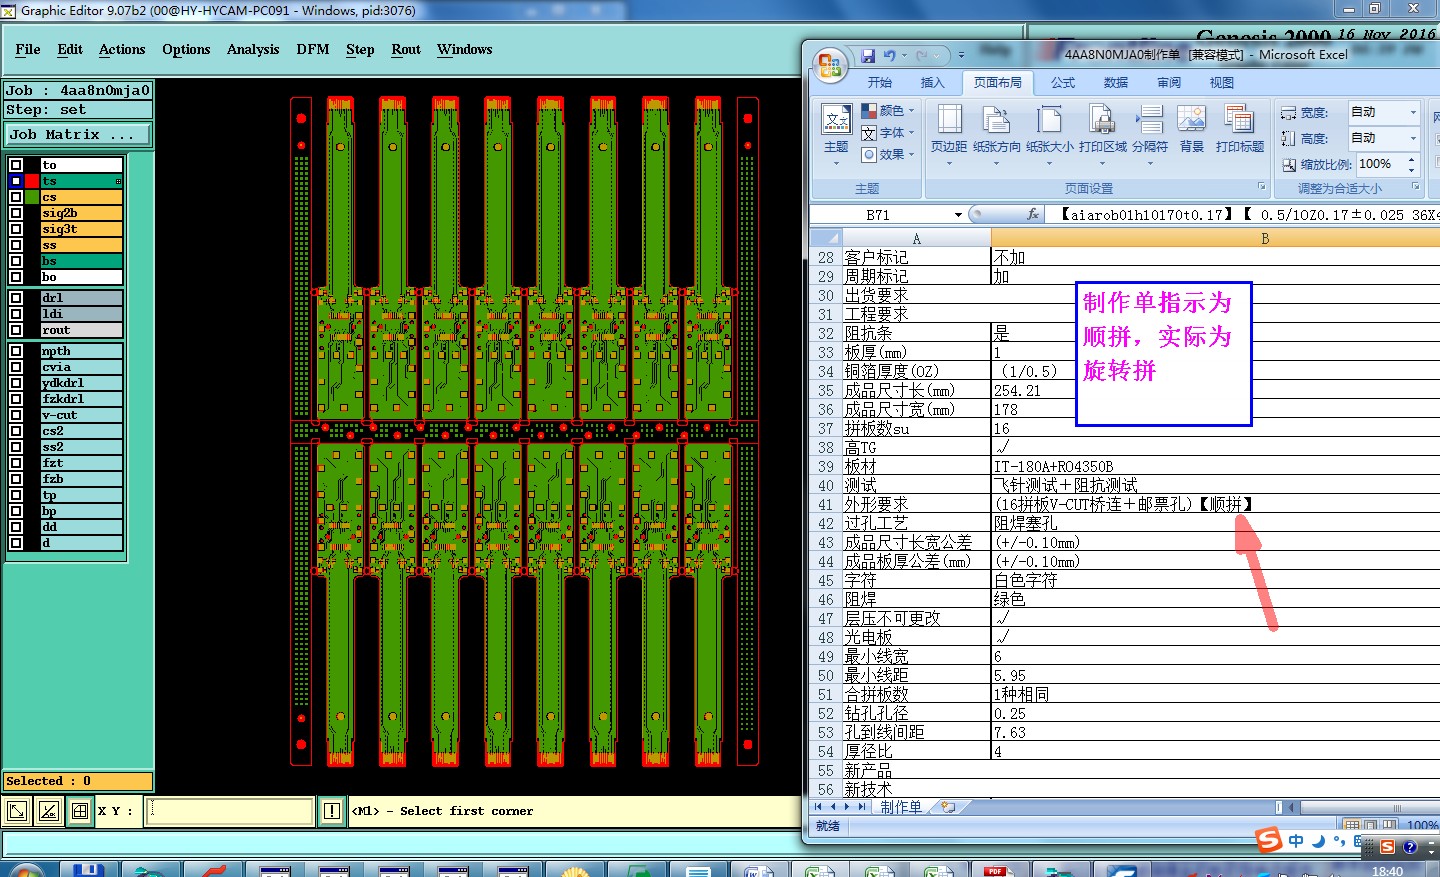The width and height of the screenshot is (1440, 877).
Task: Toggle the checkbox for layer npth
Action: [16, 351]
